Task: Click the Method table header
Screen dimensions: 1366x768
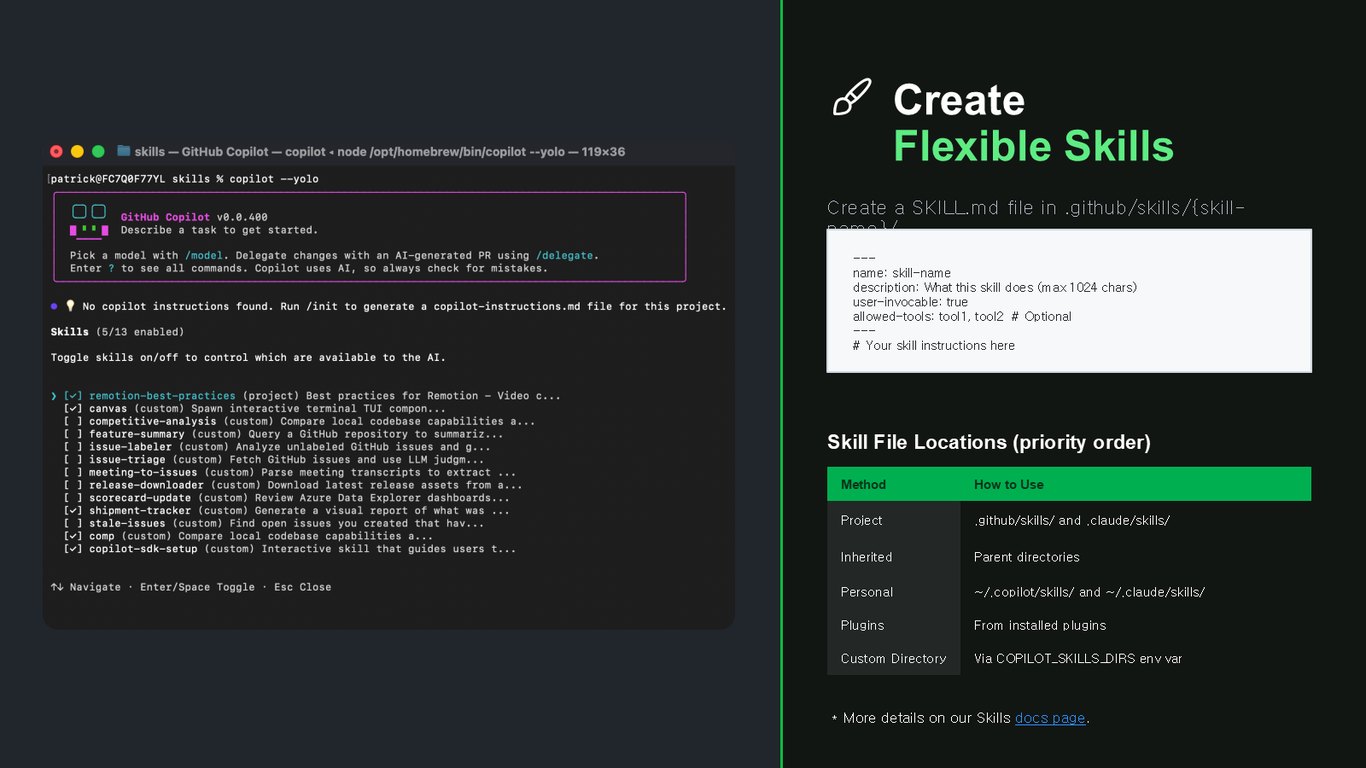Action: [863, 484]
